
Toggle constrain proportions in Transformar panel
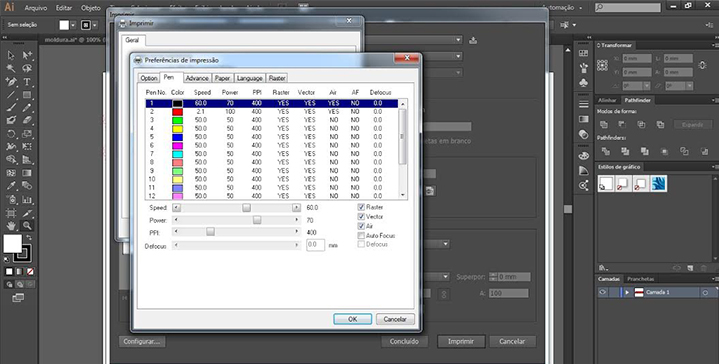click(702, 65)
